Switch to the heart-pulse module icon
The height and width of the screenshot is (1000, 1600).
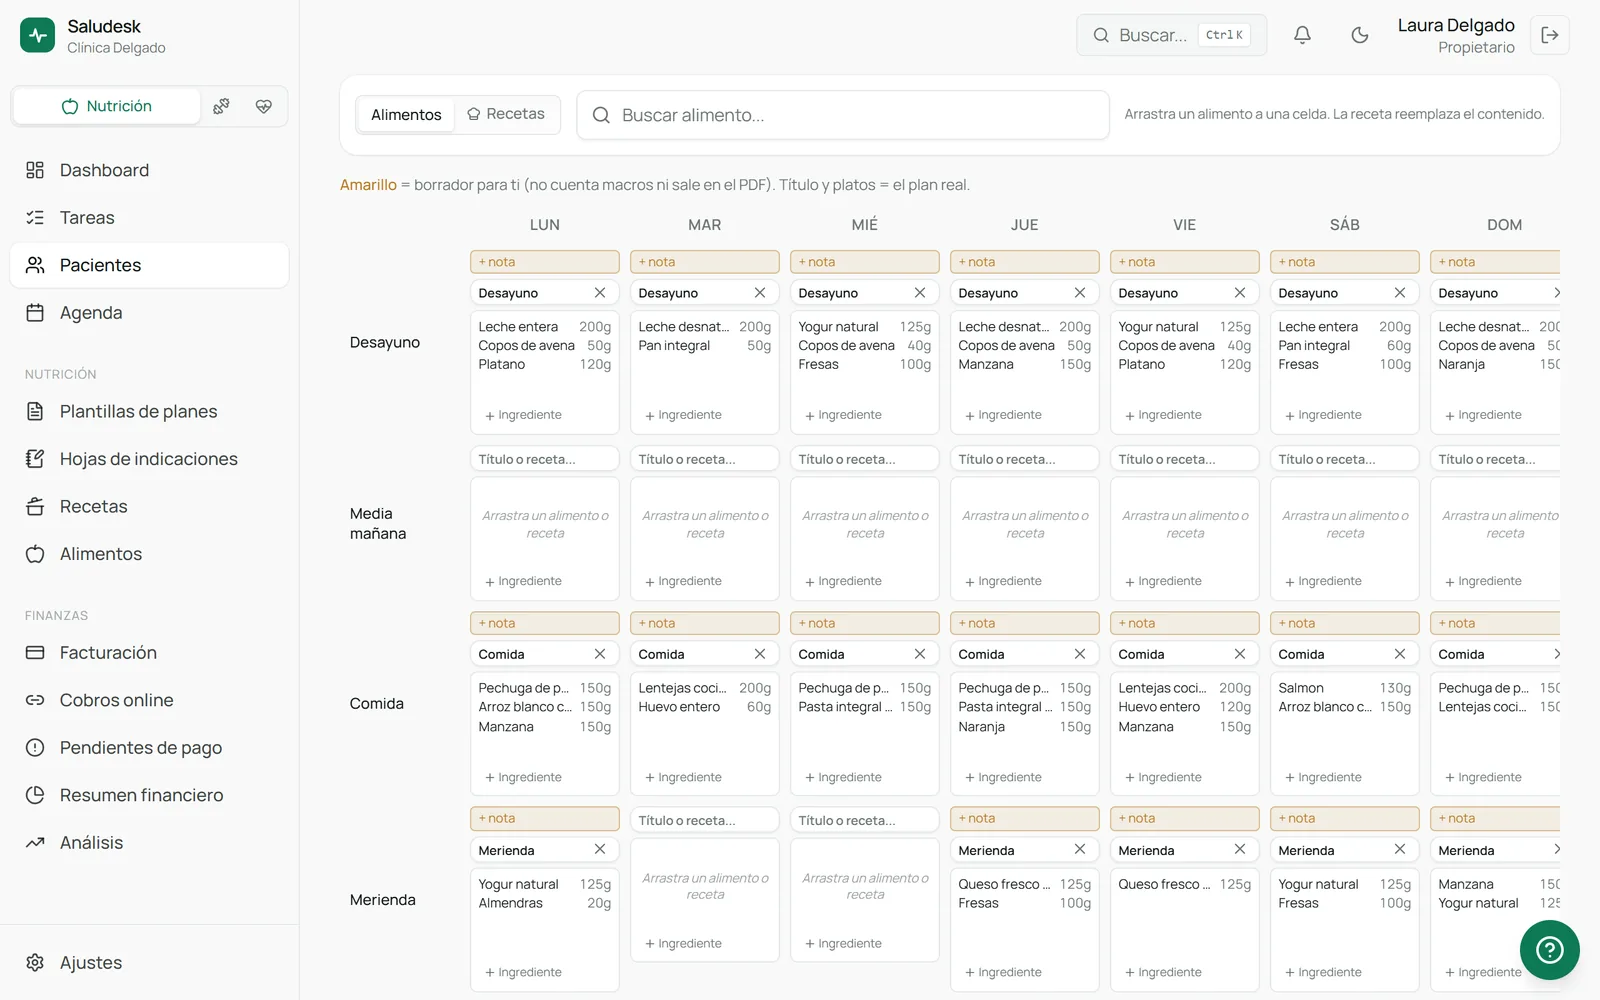264,106
